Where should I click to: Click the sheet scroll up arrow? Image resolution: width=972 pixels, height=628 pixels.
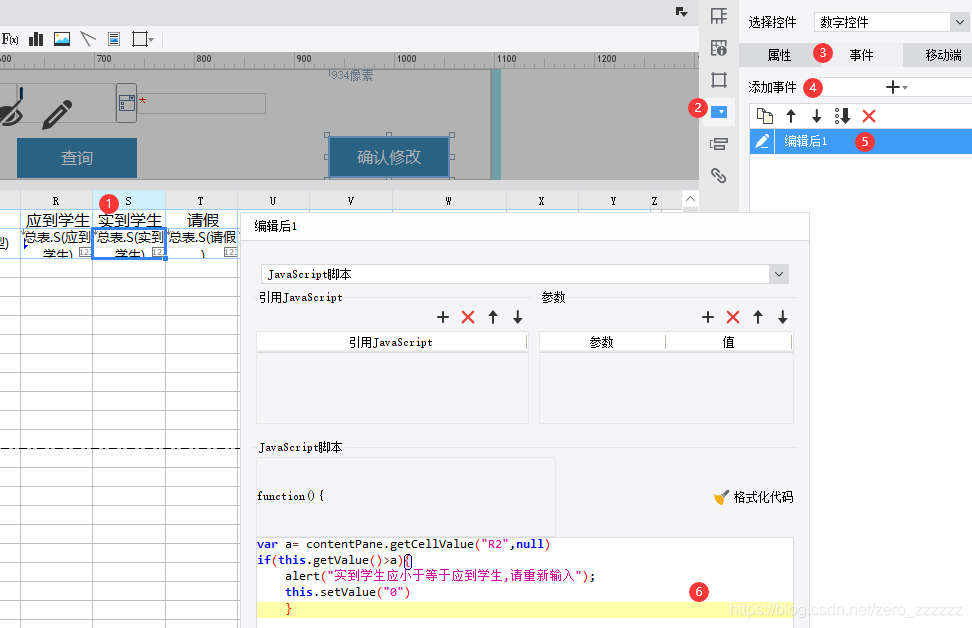(690, 199)
